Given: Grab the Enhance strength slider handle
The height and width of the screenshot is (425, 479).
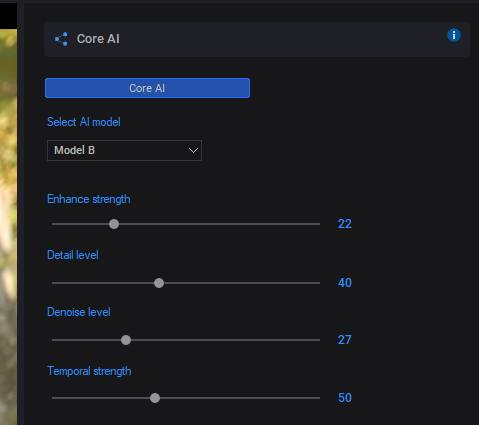Looking at the screenshot, I should (x=114, y=224).
